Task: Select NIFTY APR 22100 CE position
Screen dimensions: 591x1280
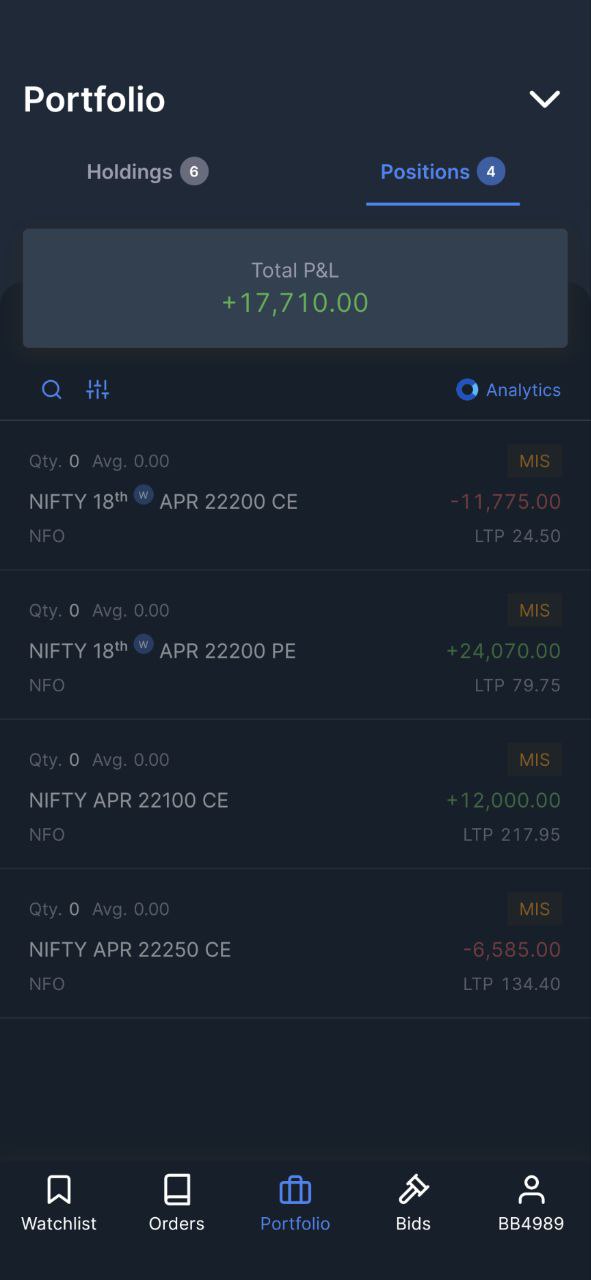Action: [295, 794]
